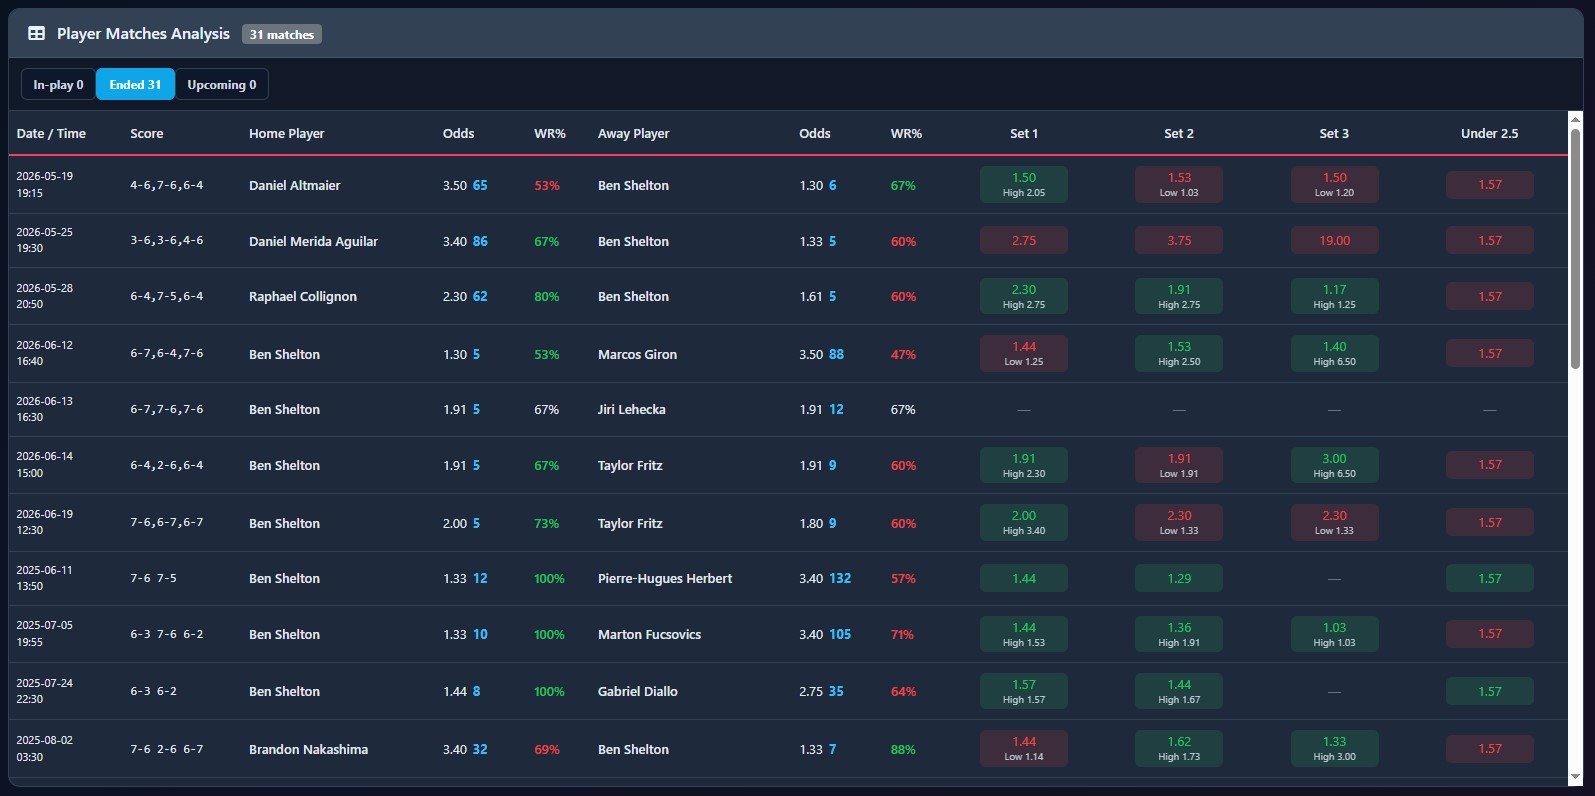Click 80% win rate for Raphael Collignon
Image resolution: width=1595 pixels, height=796 pixels.
pyautogui.click(x=547, y=297)
